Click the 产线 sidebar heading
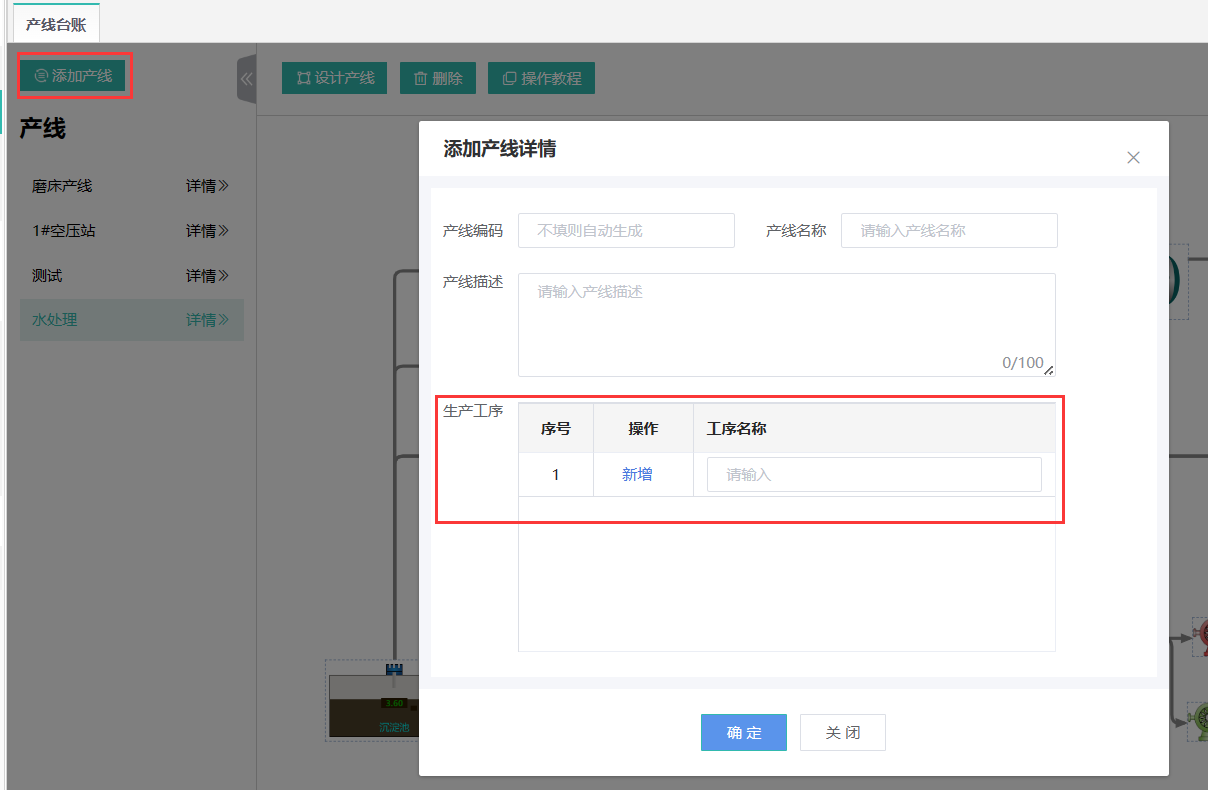 click(43, 129)
